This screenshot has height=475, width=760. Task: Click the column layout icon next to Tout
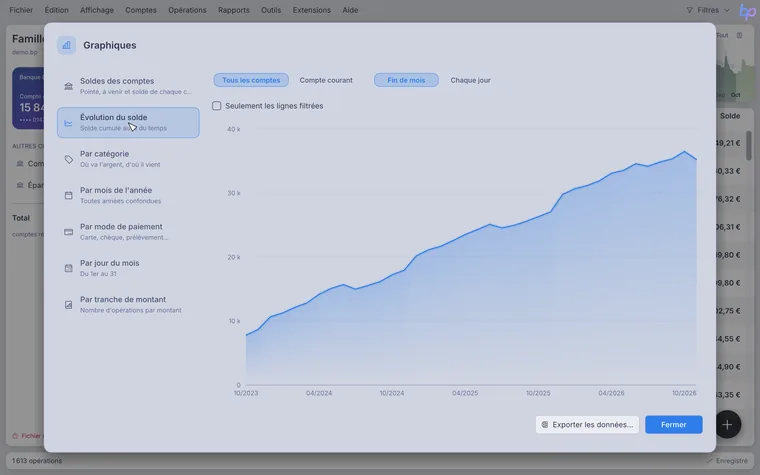click(739, 35)
